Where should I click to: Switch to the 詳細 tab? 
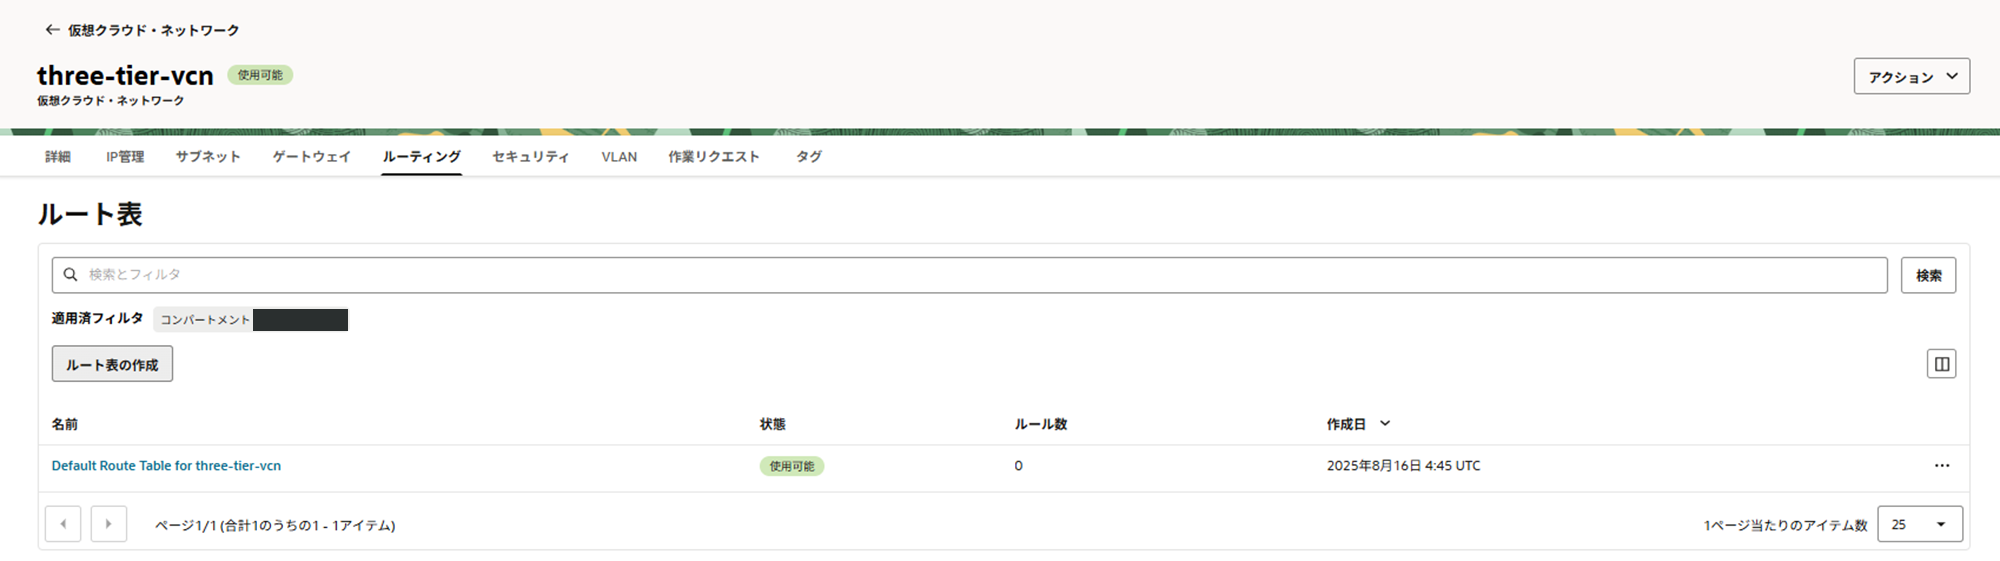[58, 157]
